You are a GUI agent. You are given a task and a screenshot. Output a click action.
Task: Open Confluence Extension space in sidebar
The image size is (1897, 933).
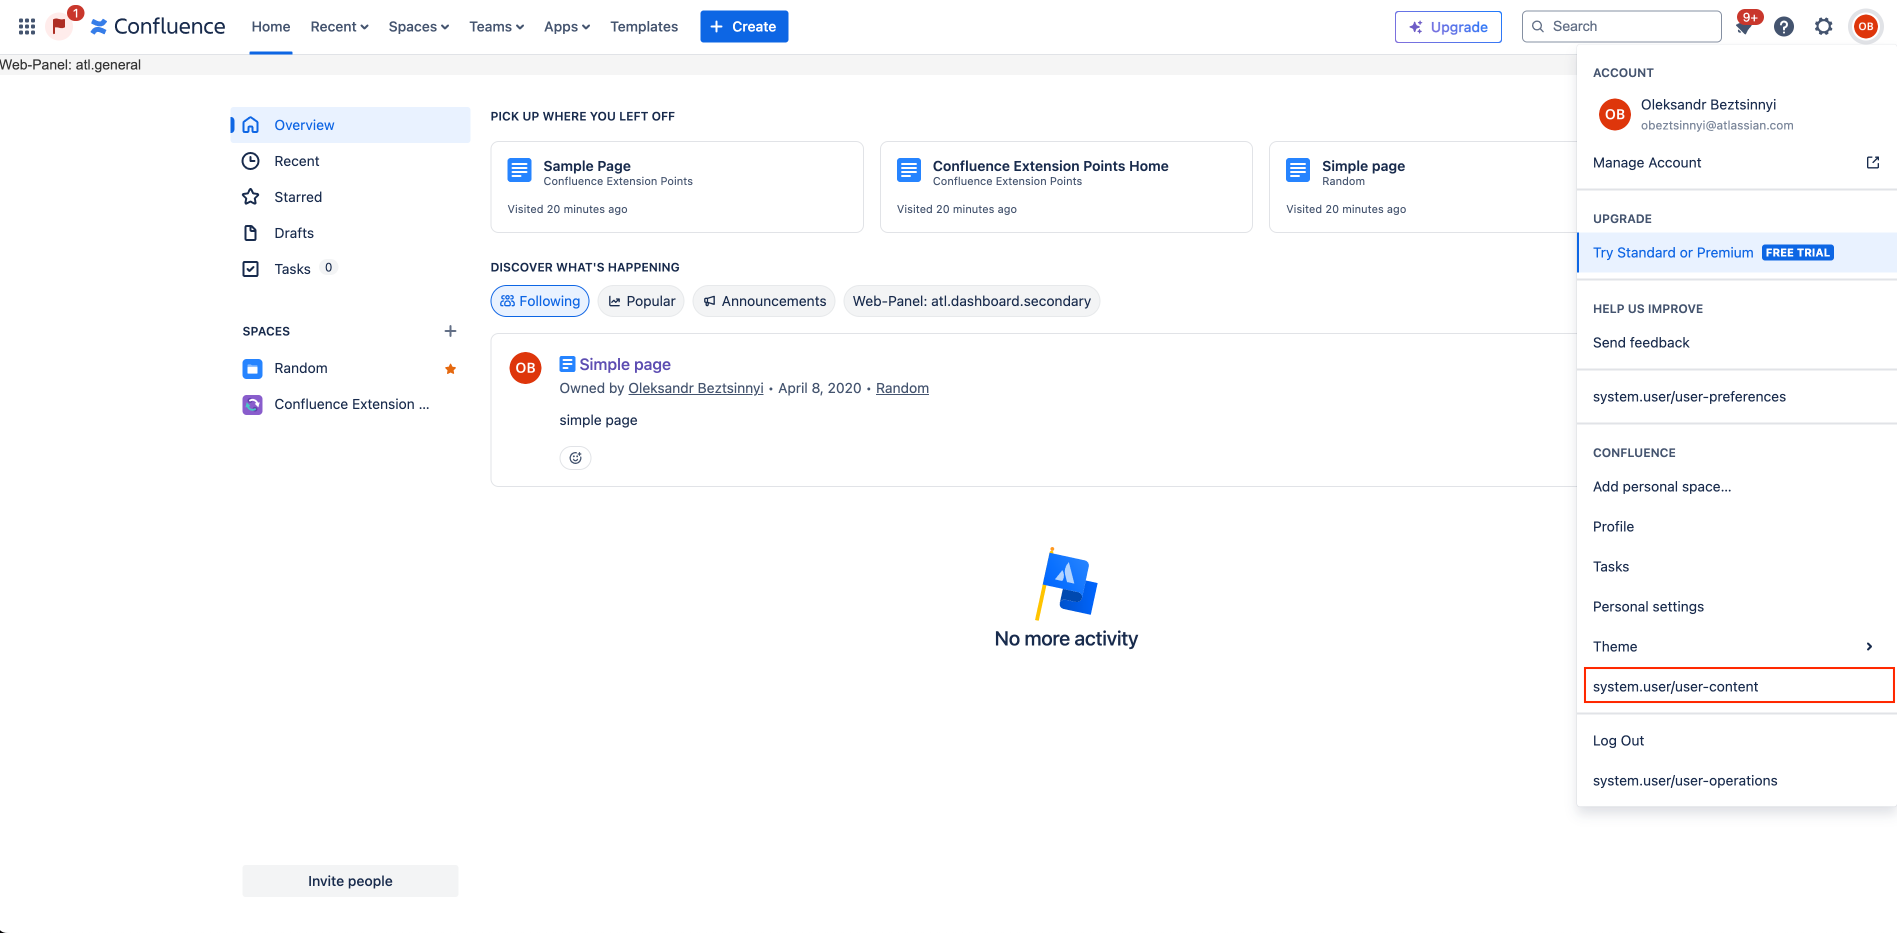350,405
